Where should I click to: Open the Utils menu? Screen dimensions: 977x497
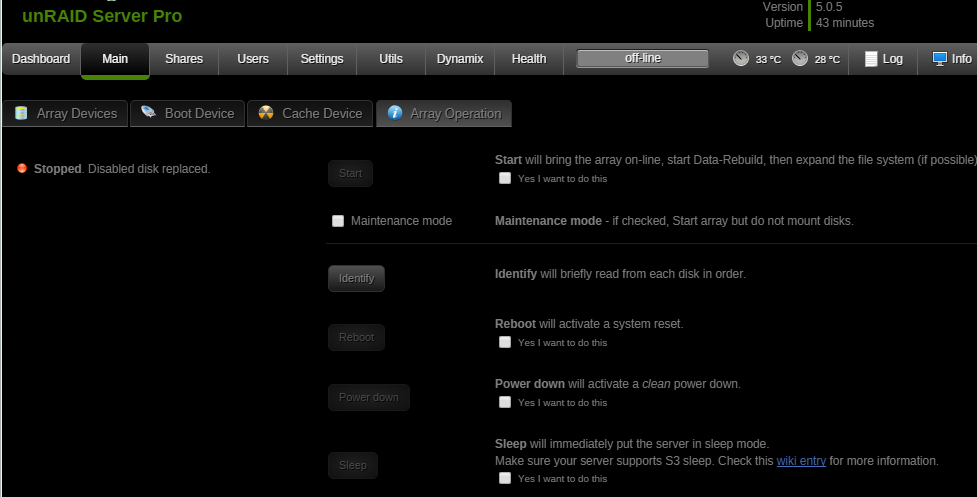(391, 59)
